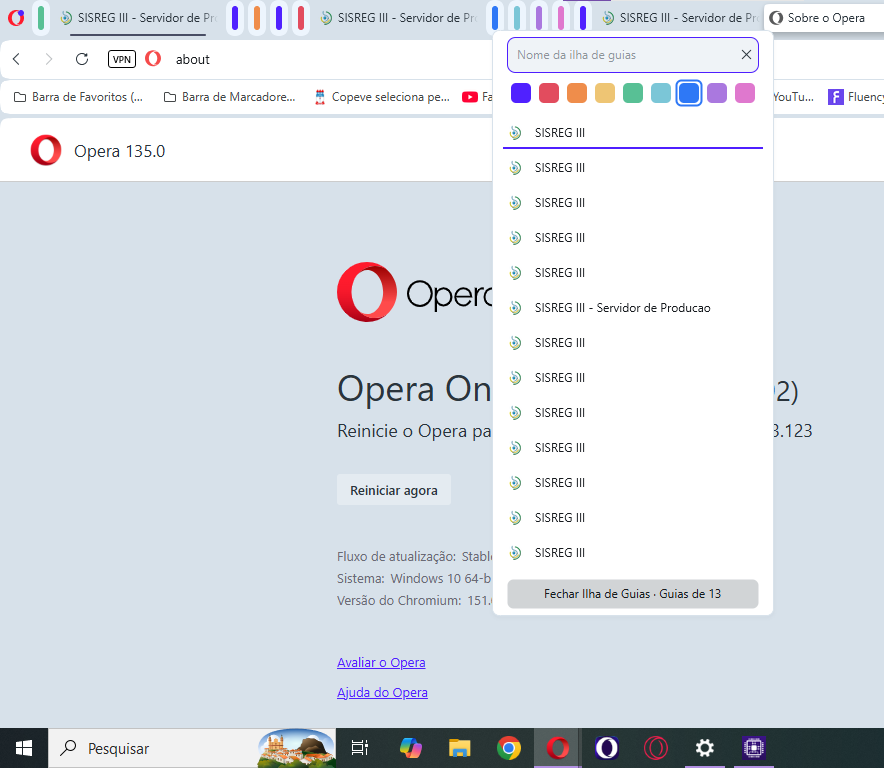Image resolution: width=884 pixels, height=768 pixels.
Task: Expand the red collapsed tab island
Action: [301, 18]
